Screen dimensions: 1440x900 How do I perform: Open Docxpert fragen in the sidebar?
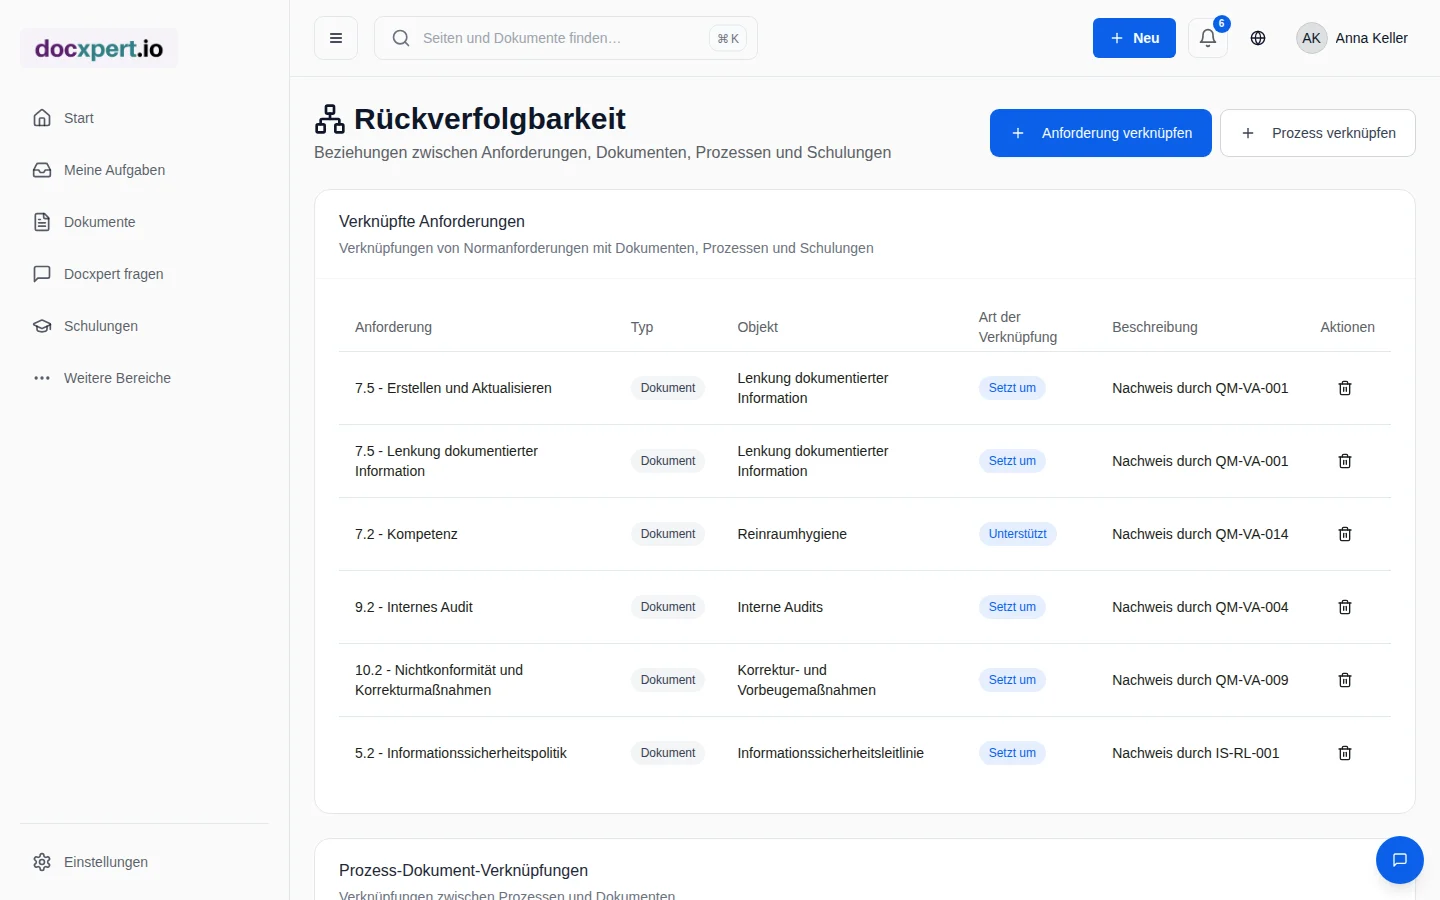coord(144,274)
